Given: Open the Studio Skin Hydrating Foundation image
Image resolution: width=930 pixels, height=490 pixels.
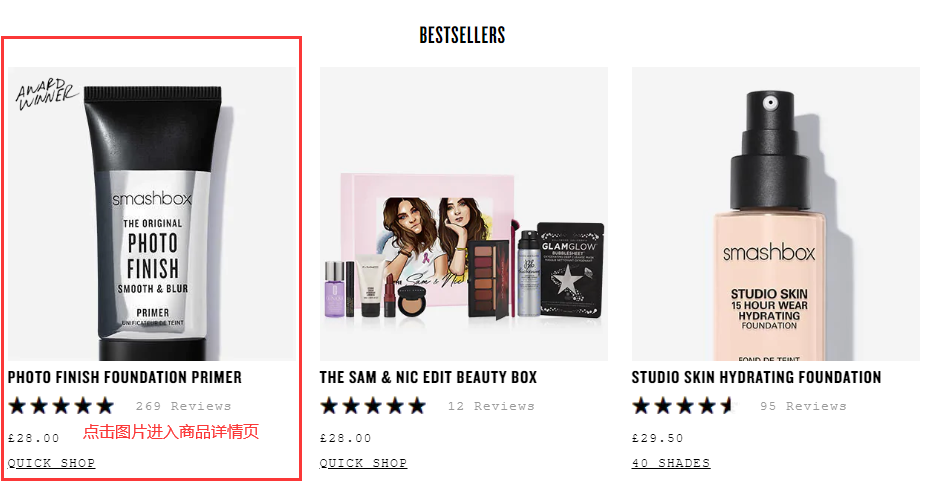Looking at the screenshot, I should point(776,214).
